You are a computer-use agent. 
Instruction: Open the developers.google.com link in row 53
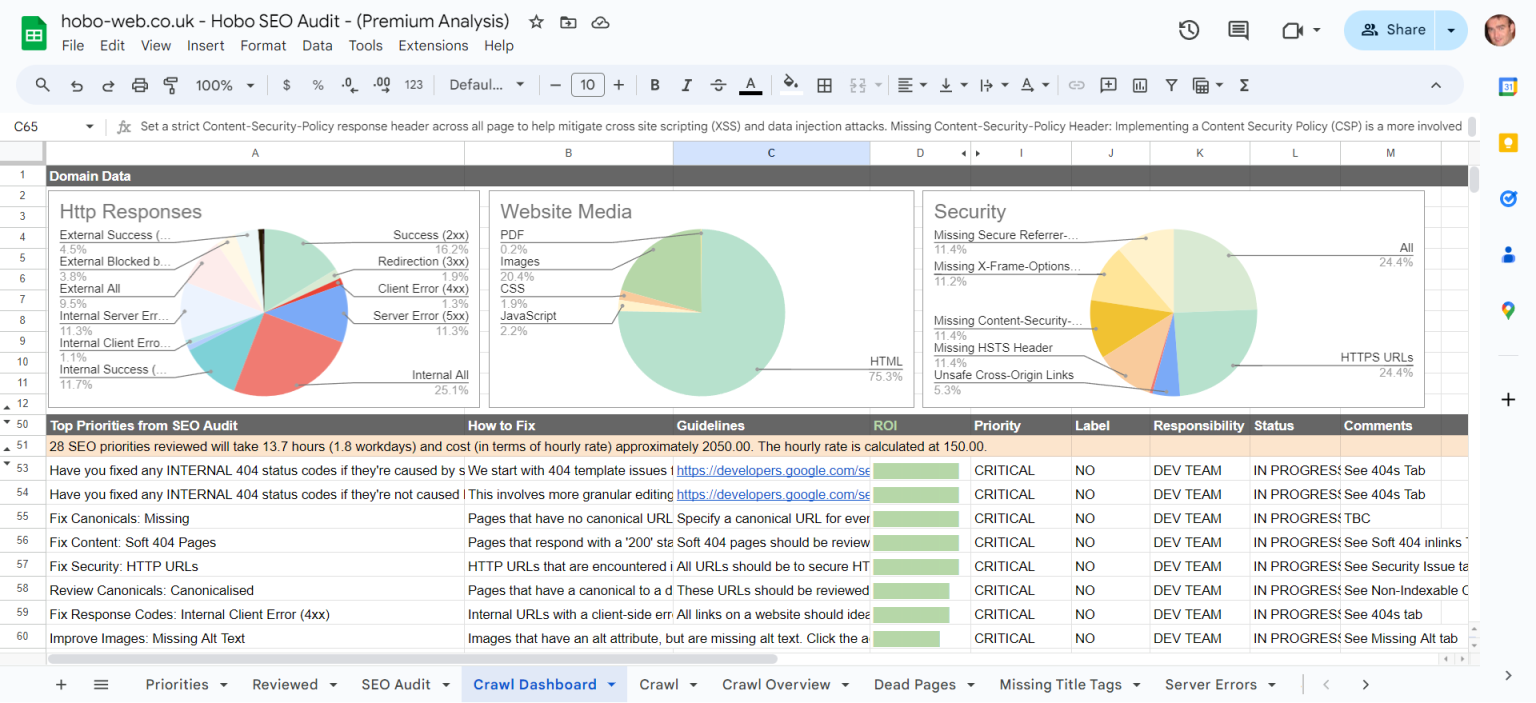(x=772, y=470)
